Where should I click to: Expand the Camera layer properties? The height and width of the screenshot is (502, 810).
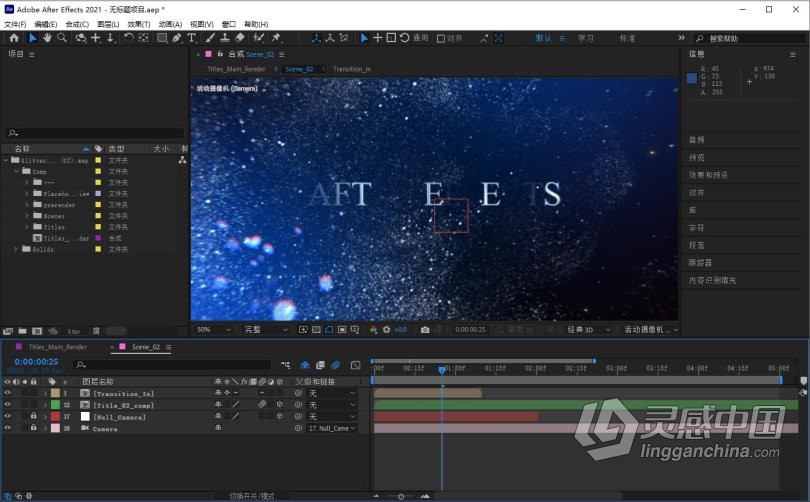45,428
